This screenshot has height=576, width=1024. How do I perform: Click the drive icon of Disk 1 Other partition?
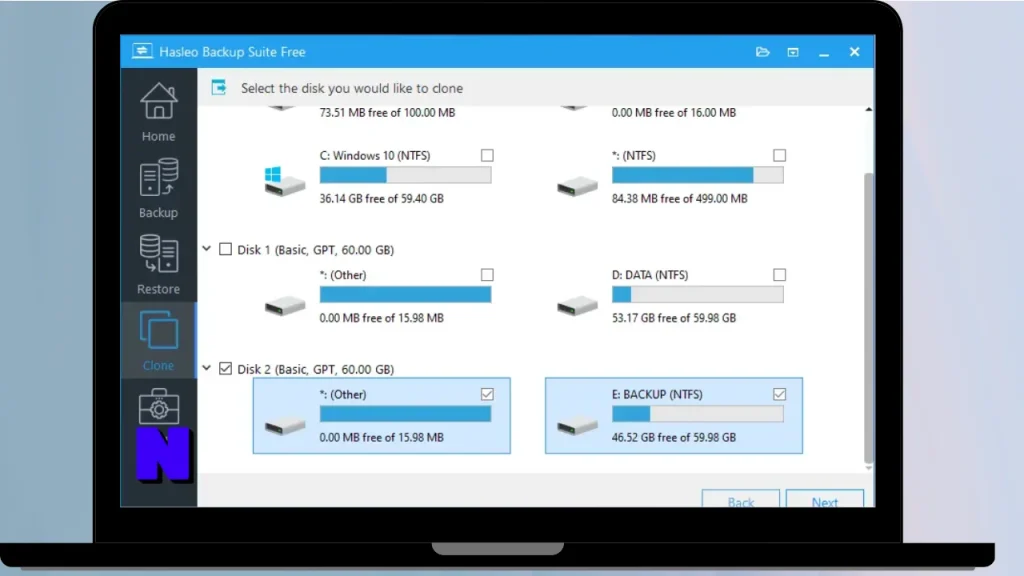click(284, 306)
